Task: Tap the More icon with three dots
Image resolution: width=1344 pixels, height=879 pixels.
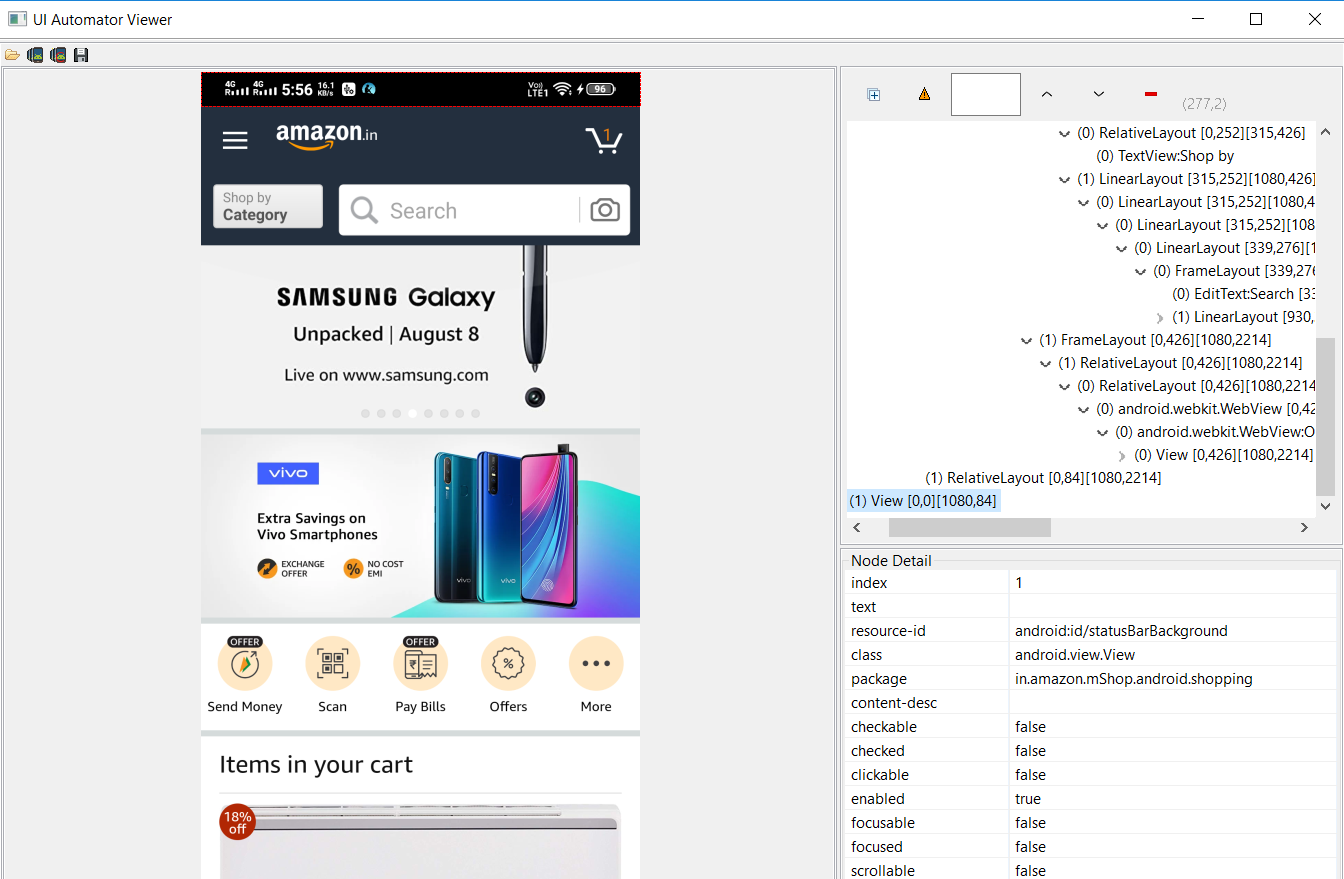Action: pyautogui.click(x=596, y=664)
